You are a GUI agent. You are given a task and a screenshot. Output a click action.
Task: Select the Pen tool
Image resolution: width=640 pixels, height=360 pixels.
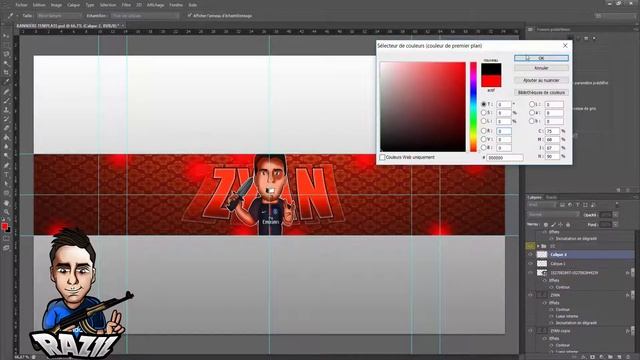[x=6, y=165]
